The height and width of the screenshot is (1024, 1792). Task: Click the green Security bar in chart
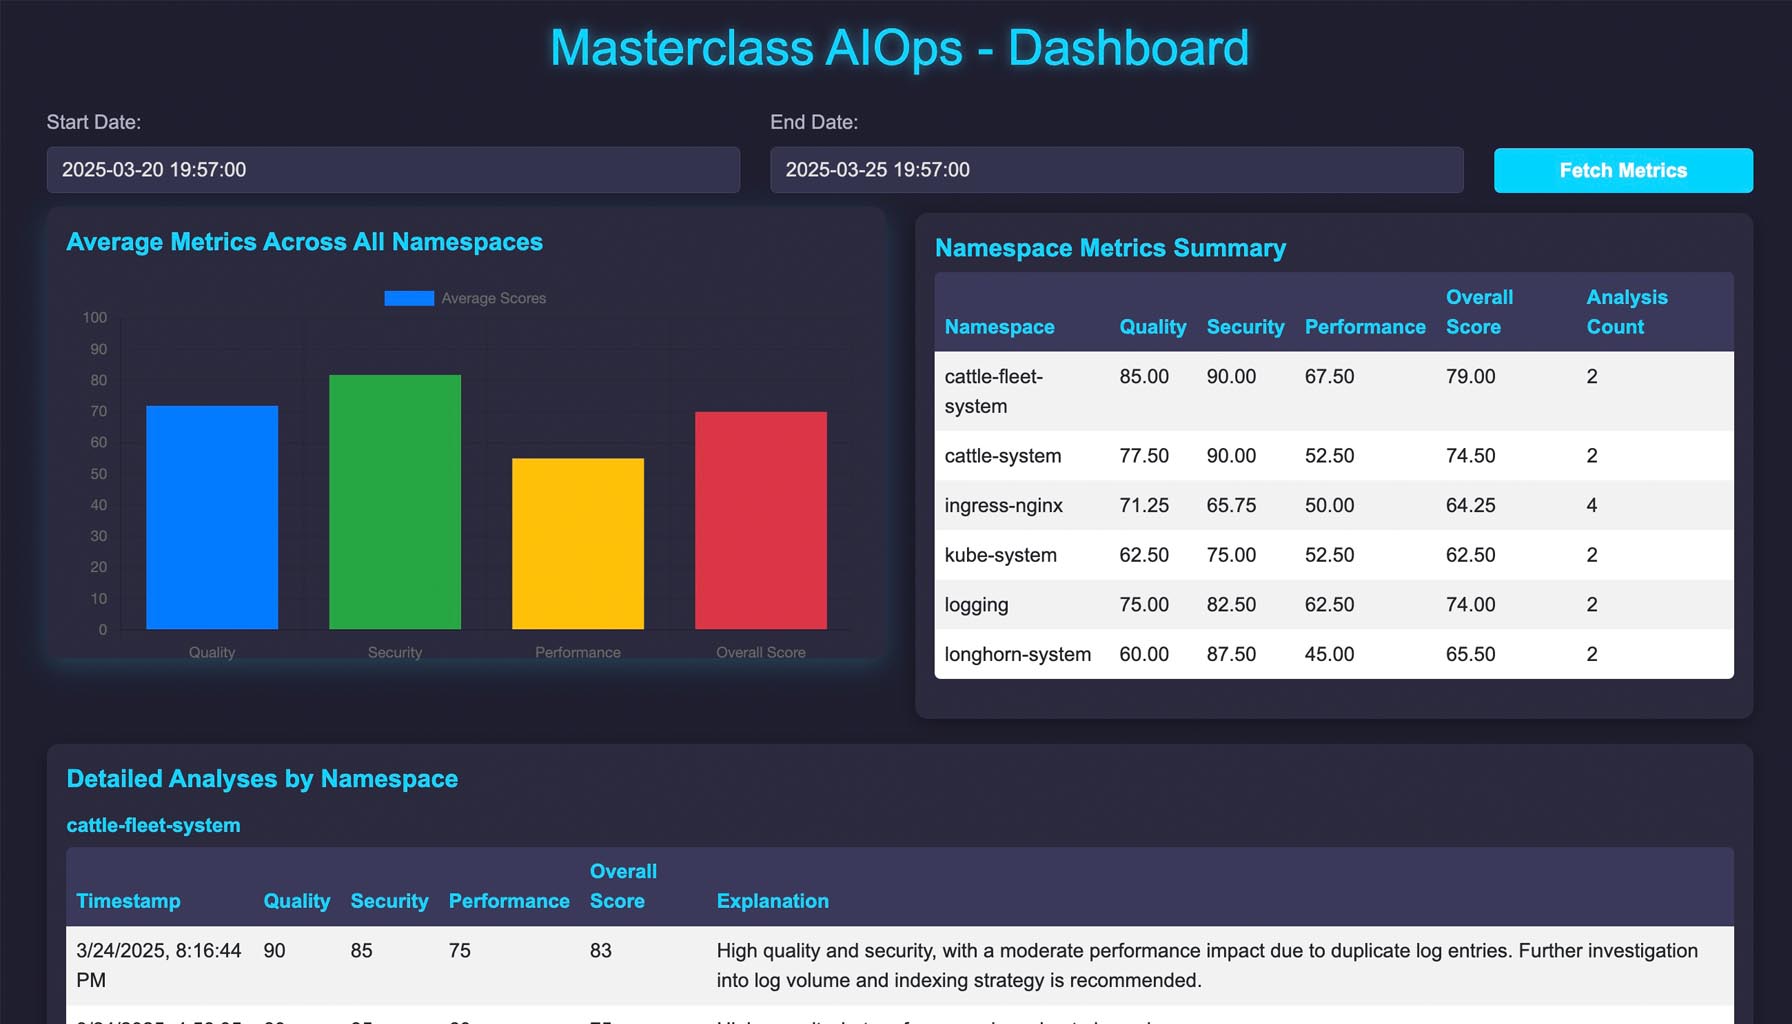tap(395, 502)
